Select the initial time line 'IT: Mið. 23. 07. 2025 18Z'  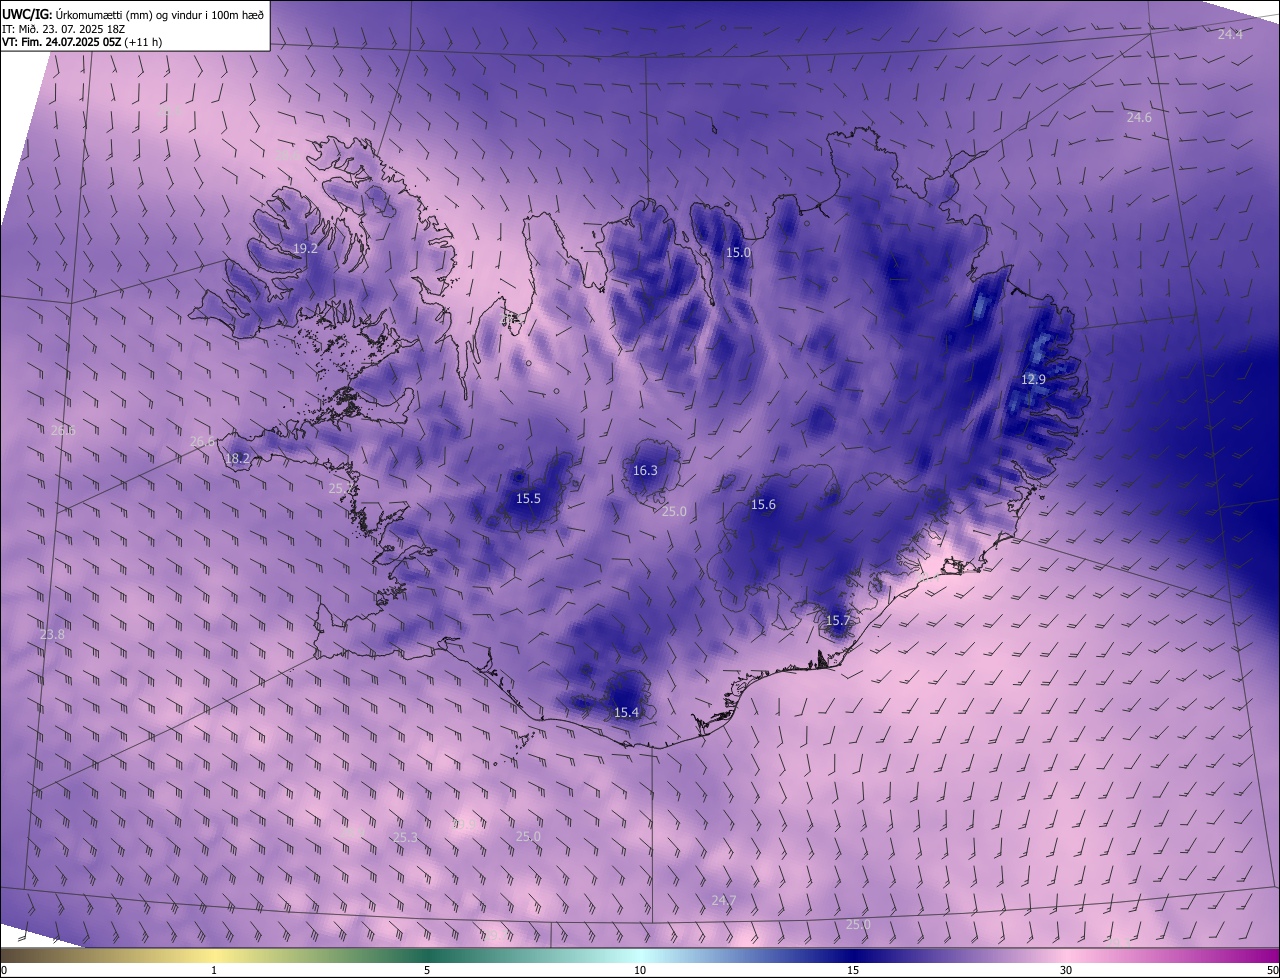[64, 29]
